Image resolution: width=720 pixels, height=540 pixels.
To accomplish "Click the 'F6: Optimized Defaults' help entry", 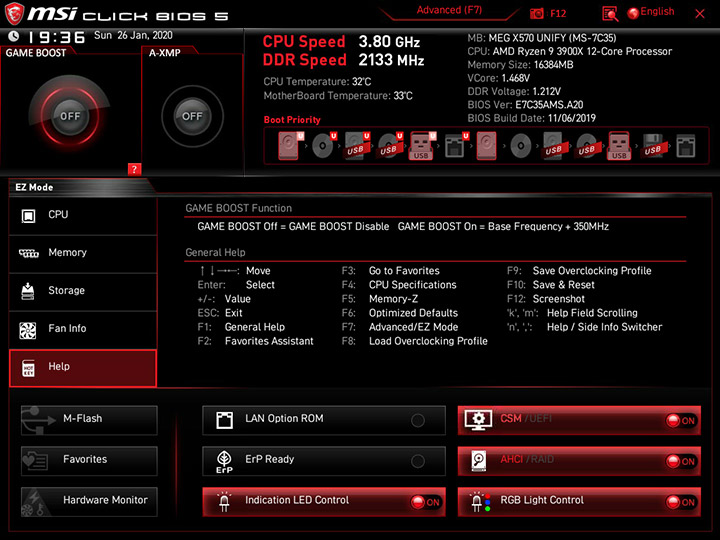I will [x=400, y=313].
